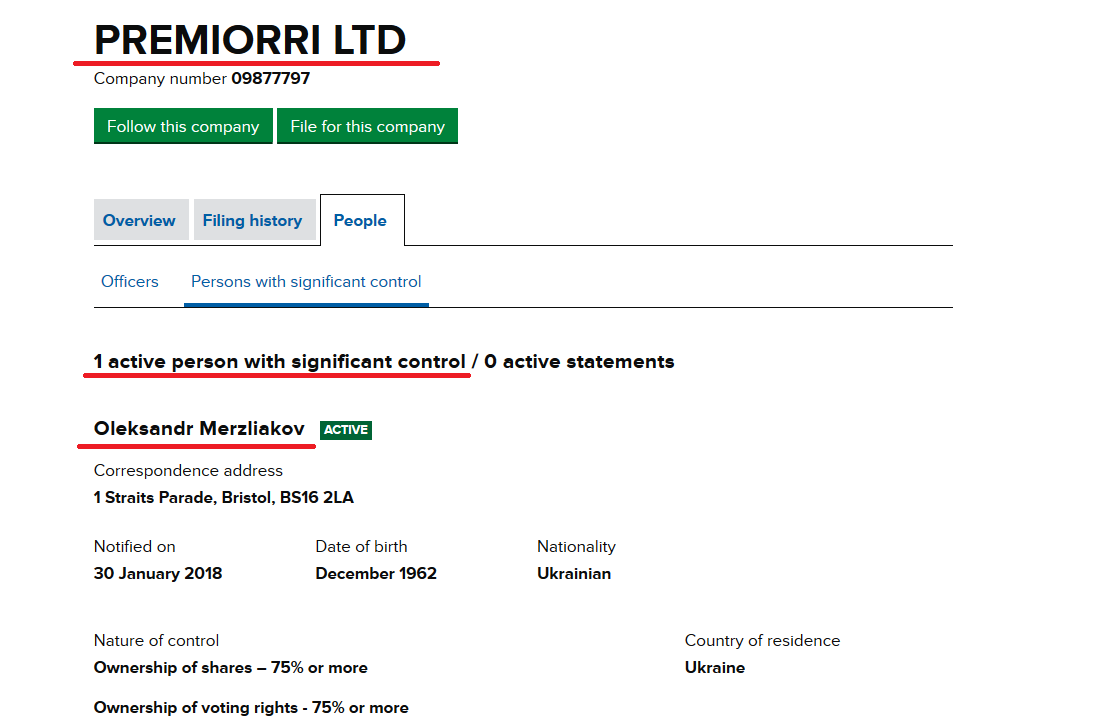
Task: Click the 0 active statements text
Action: [x=579, y=362]
